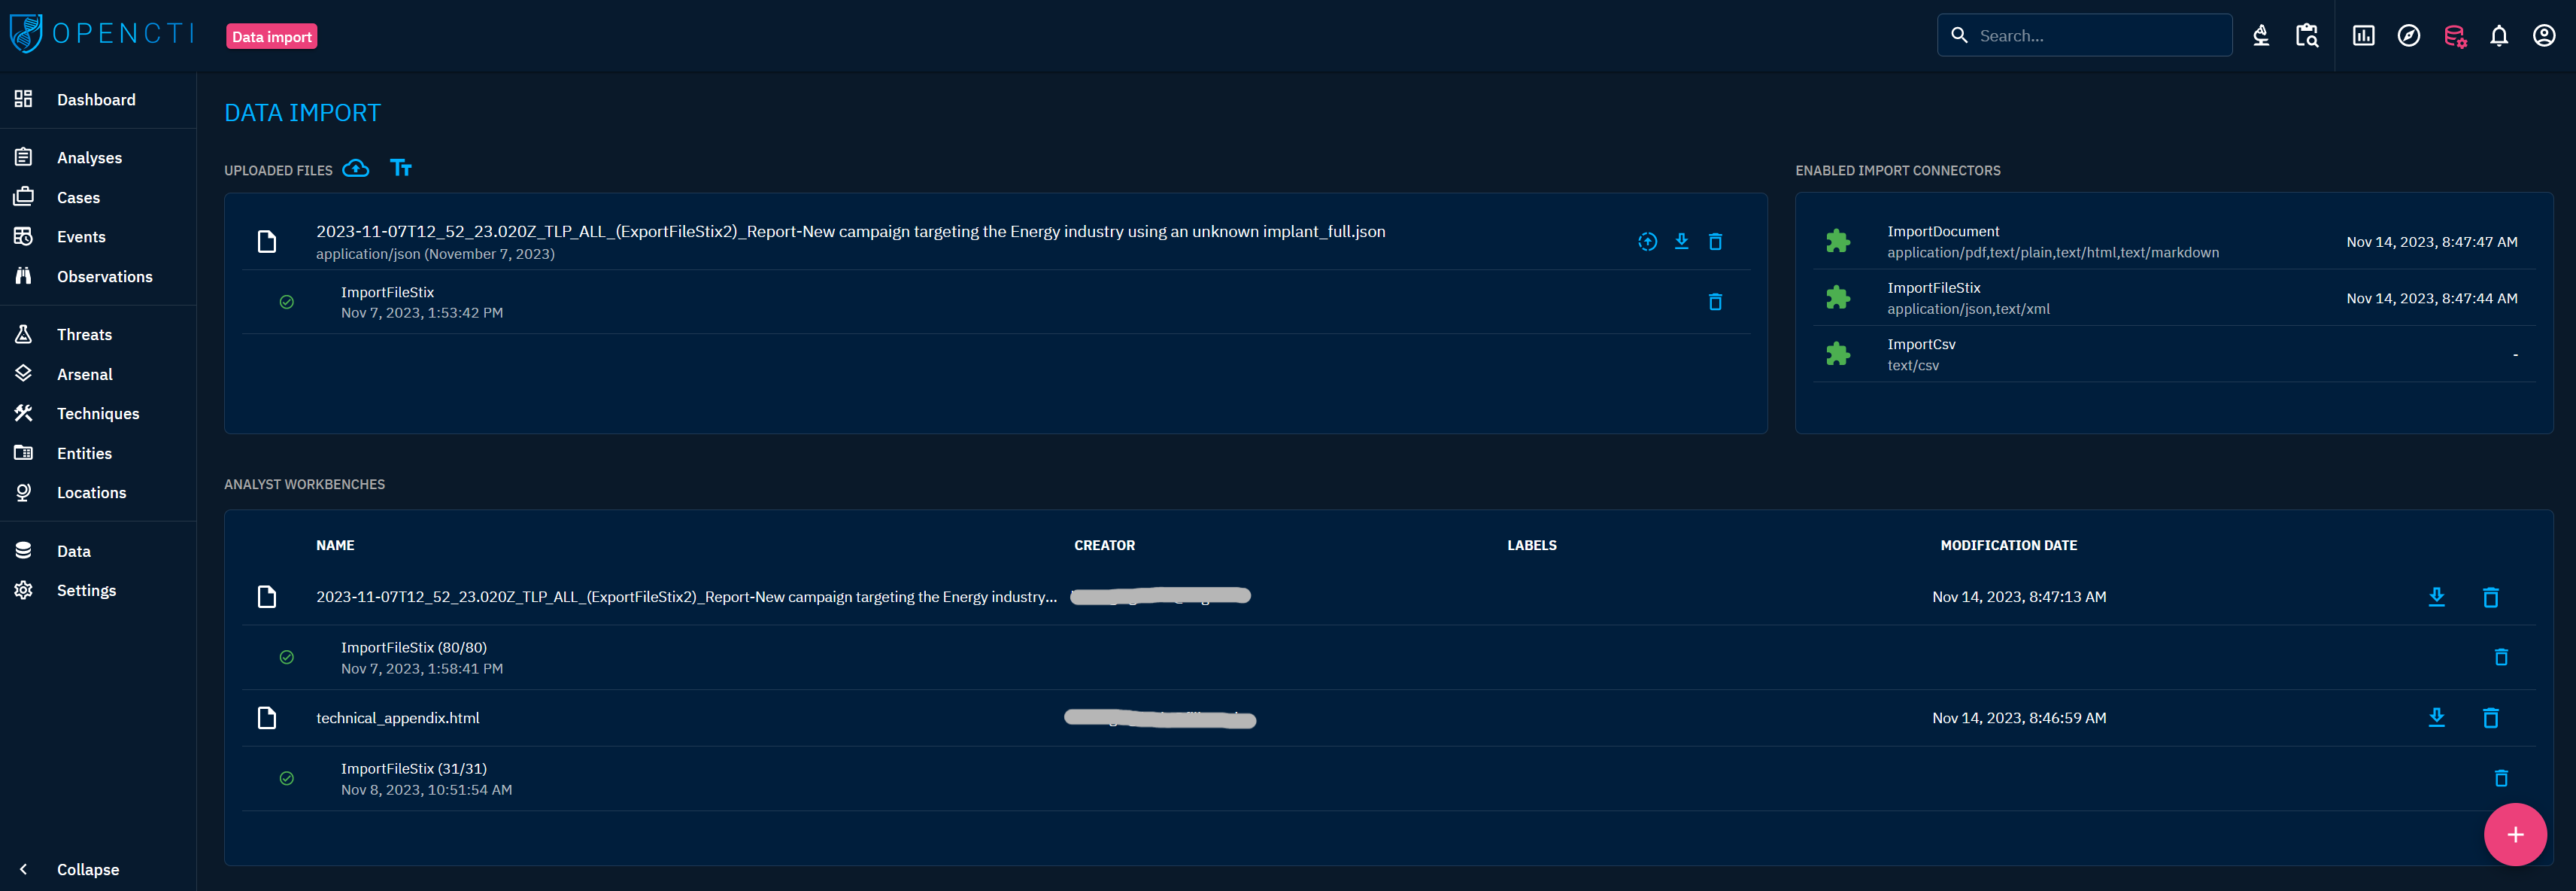Open the user profile account icon

point(2543,36)
